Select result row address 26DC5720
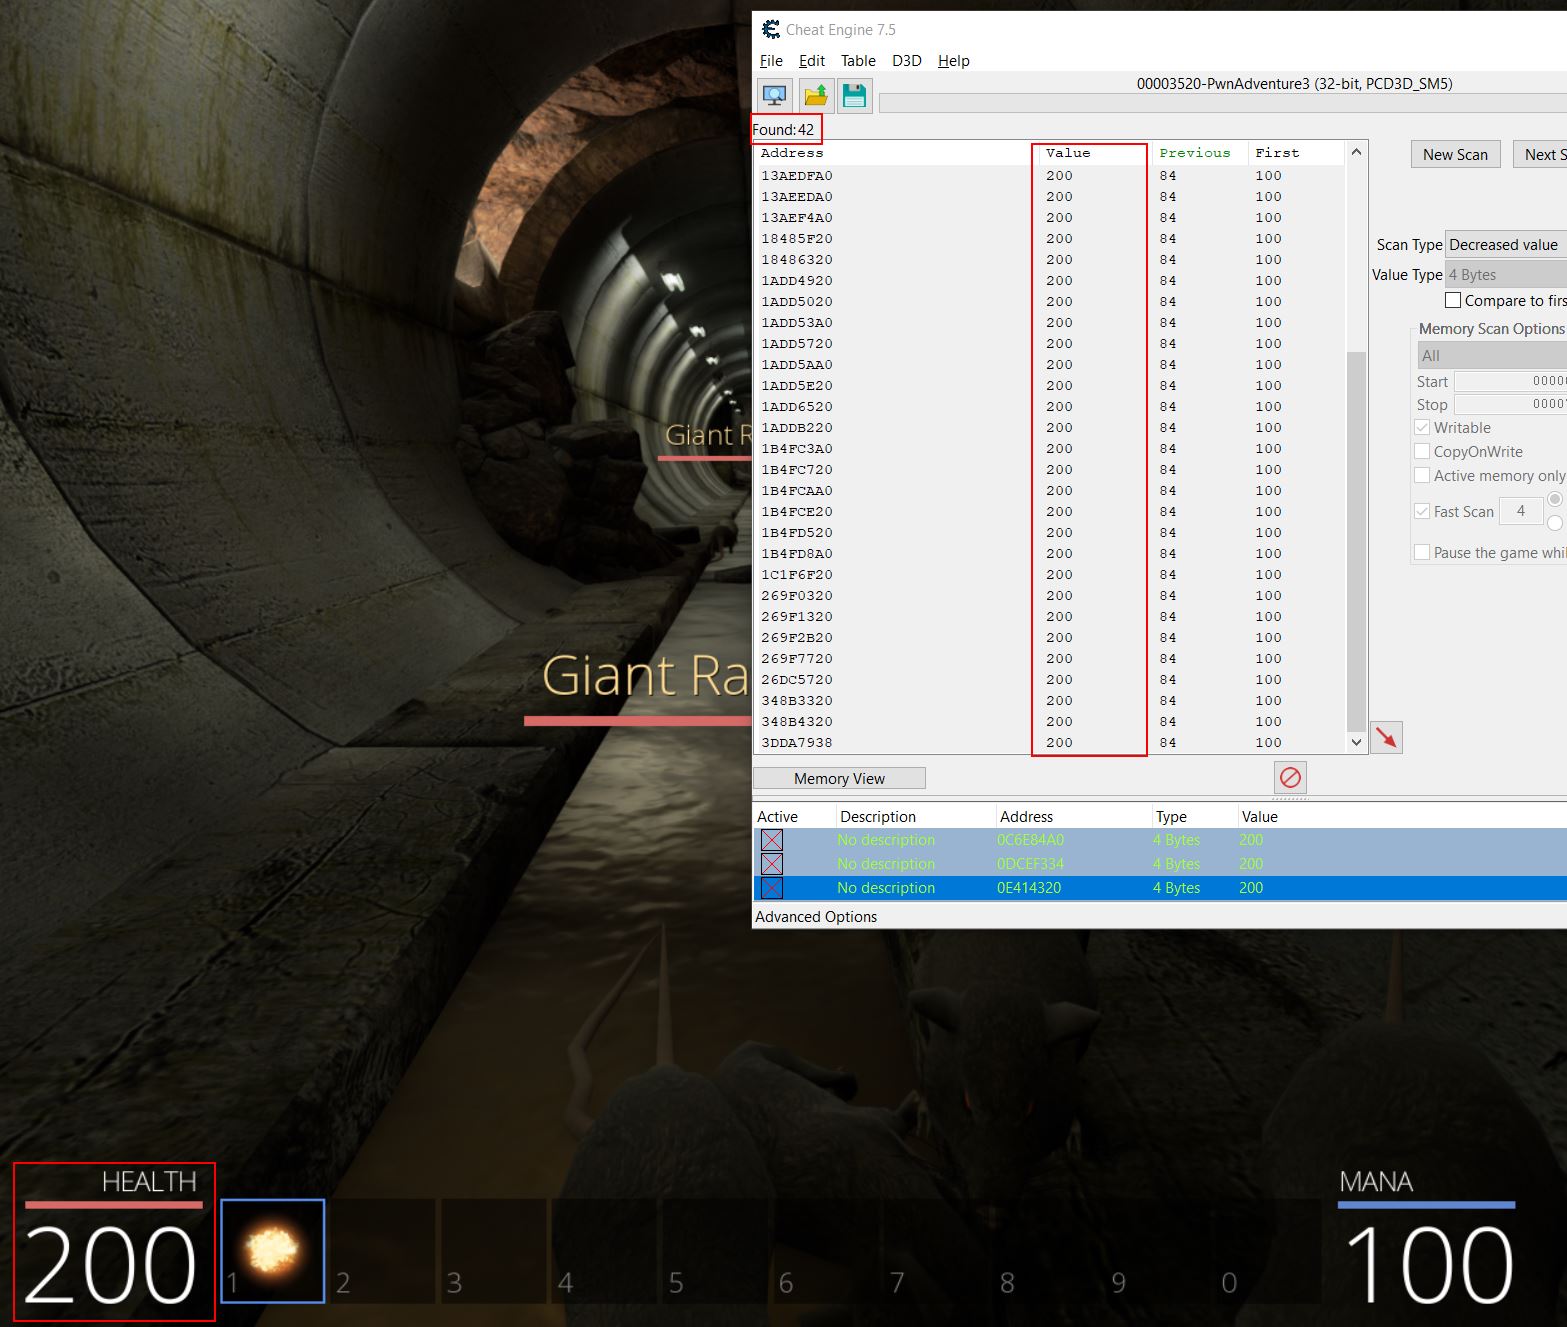The image size is (1567, 1327). coord(1050,679)
